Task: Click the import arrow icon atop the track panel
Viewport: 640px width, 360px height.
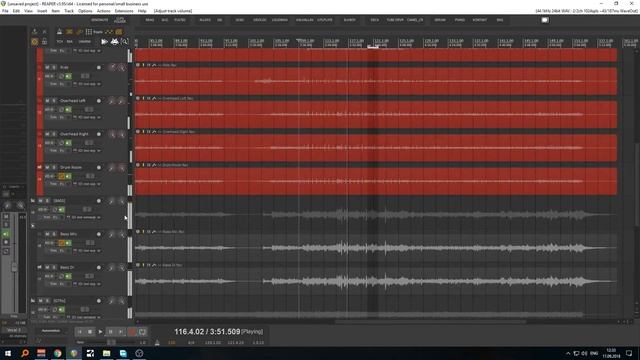Action: click(x=35, y=31)
